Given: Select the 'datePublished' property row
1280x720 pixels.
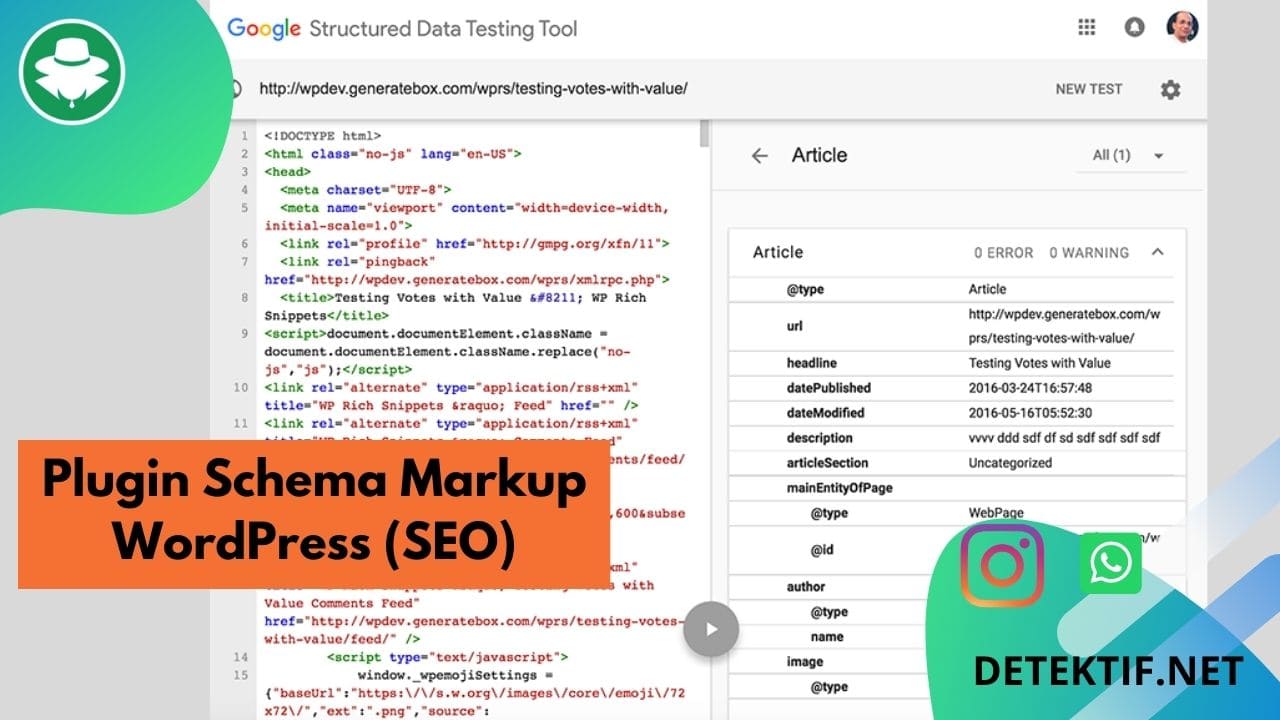Looking at the screenshot, I should click(x=950, y=388).
